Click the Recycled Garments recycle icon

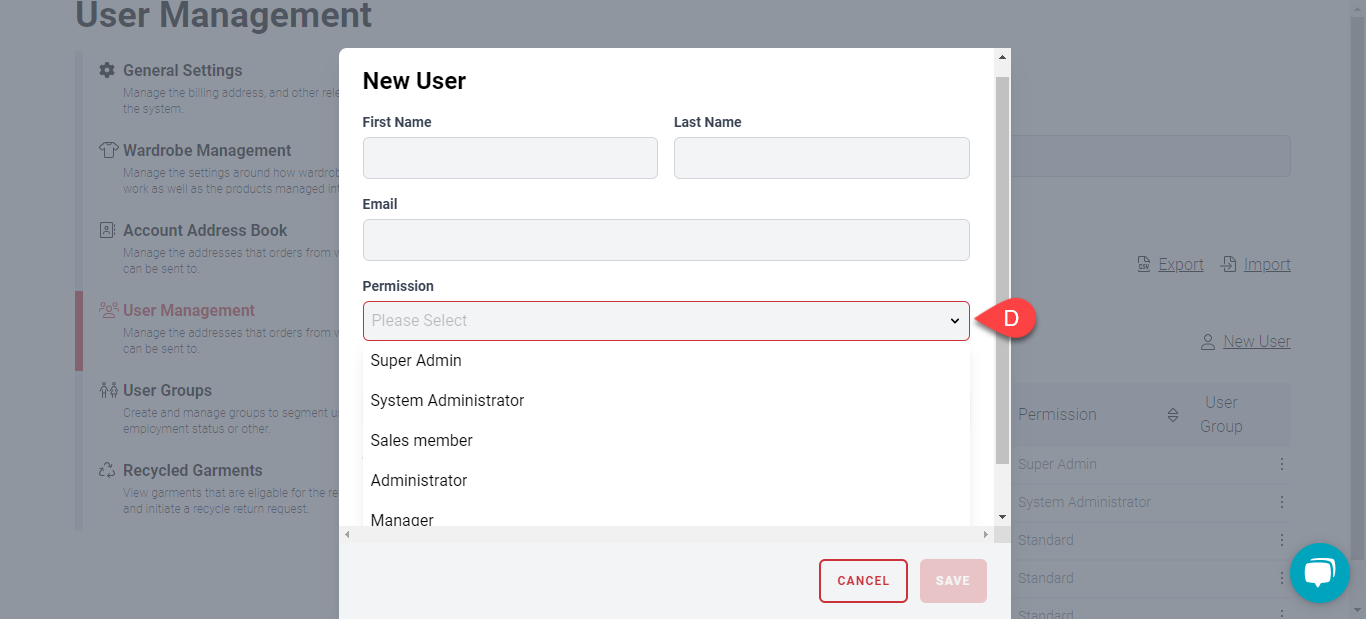click(108, 471)
